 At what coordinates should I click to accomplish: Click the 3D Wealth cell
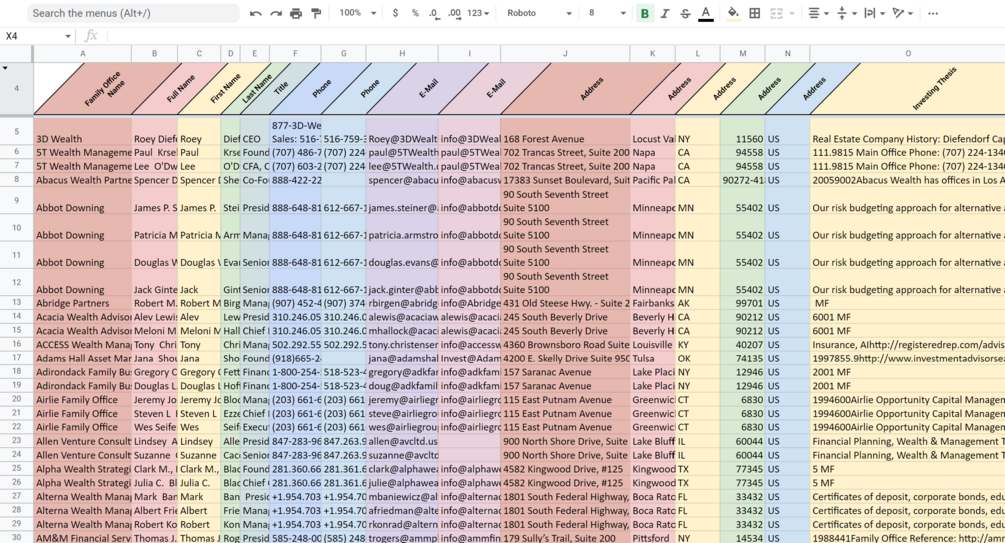point(83,131)
